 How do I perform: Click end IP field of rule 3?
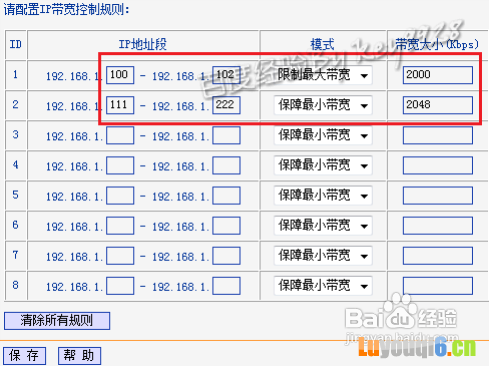click(226, 135)
